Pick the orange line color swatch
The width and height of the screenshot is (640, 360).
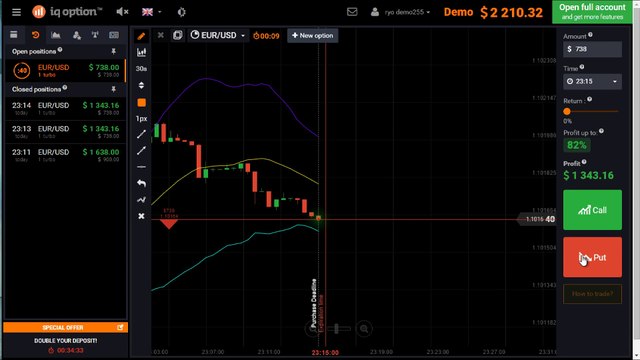click(x=141, y=102)
